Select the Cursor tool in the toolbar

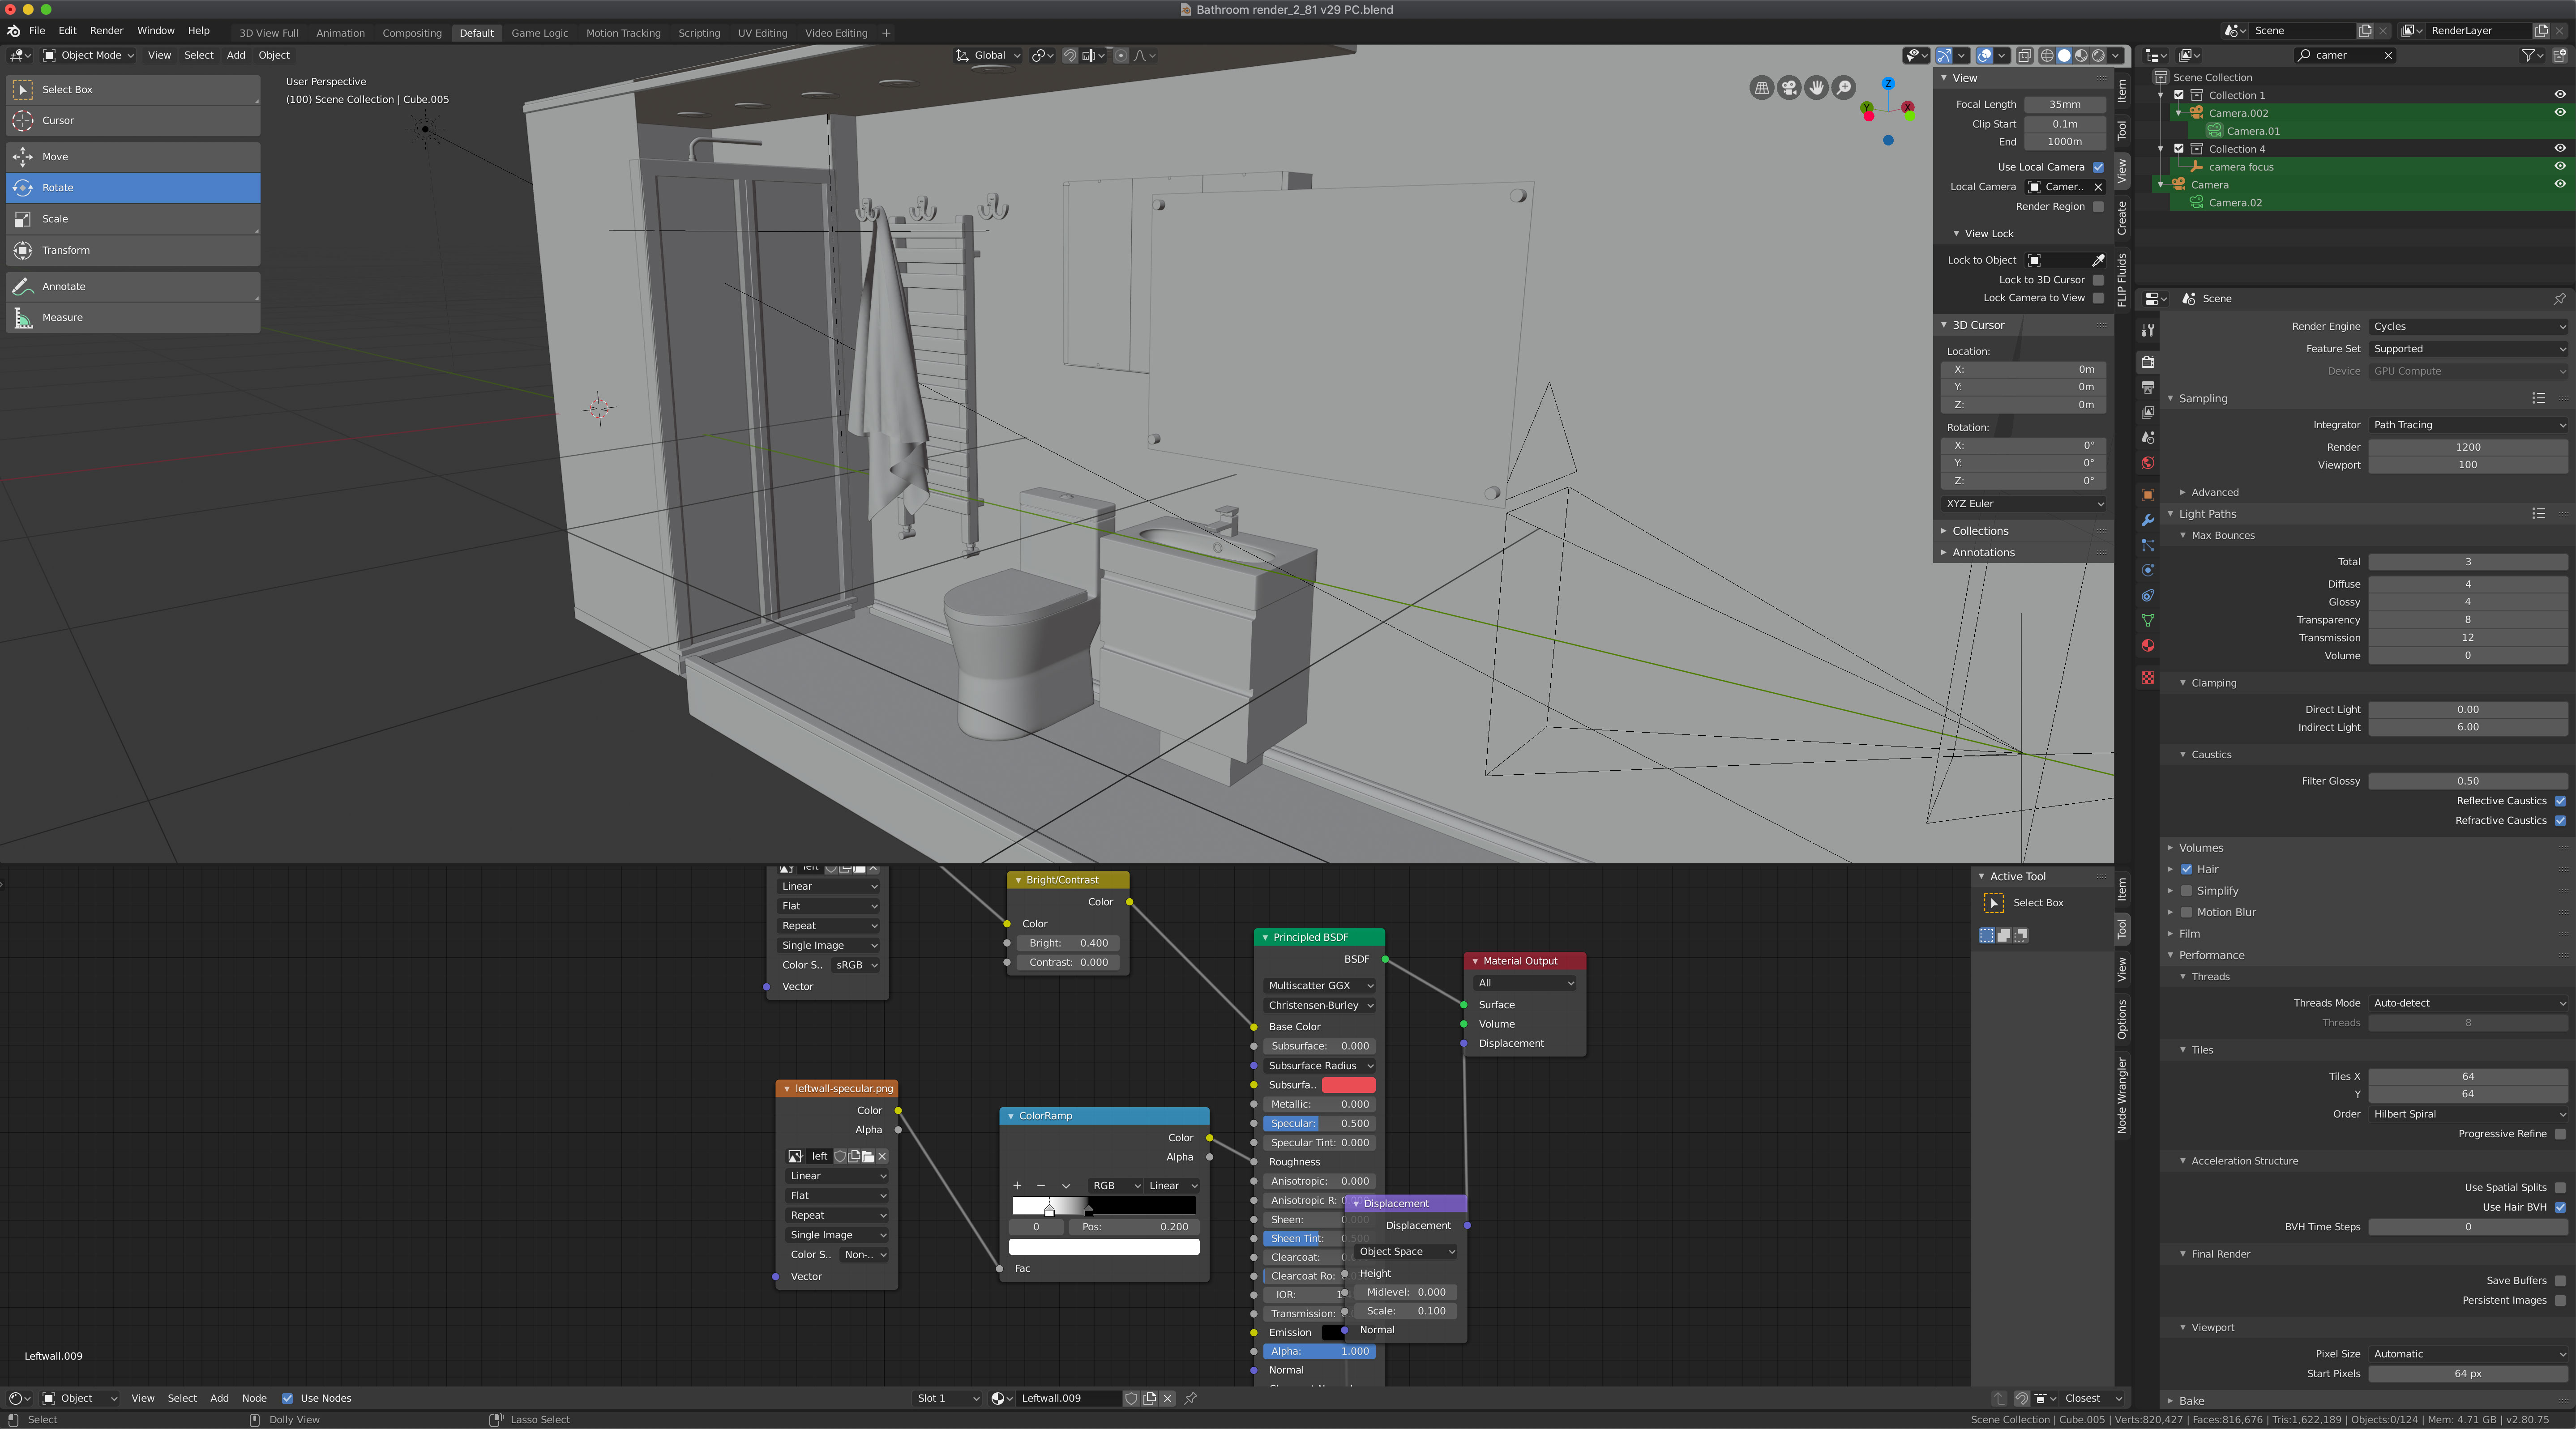[133, 120]
